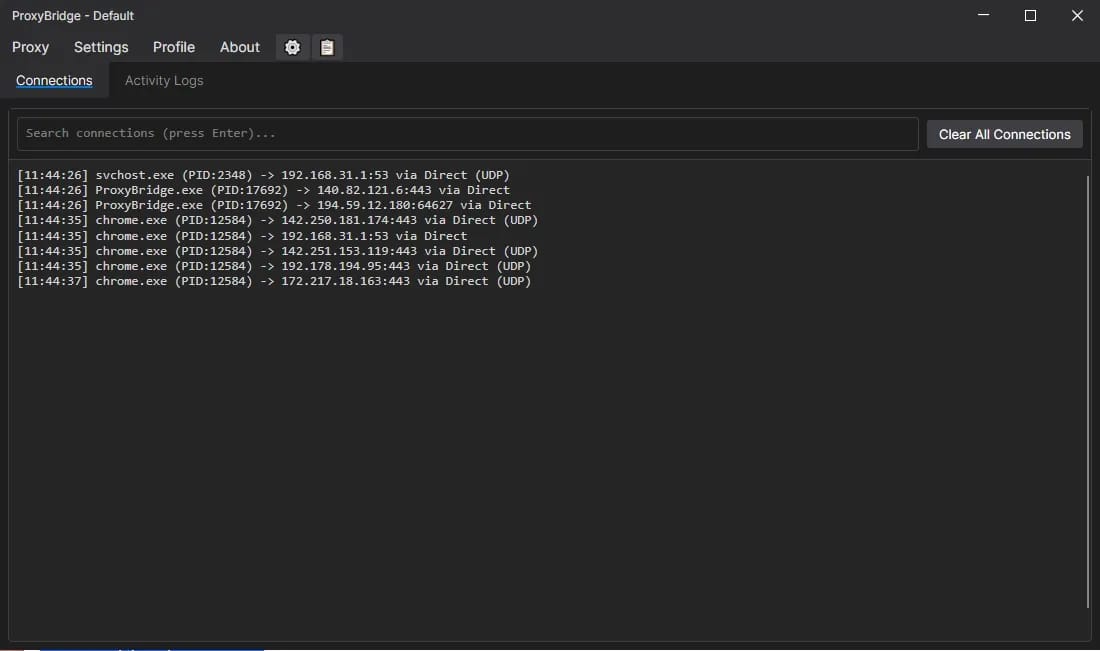Screen dimensions: 1100x651
Task: Select the chrome.exe 142.251.153.119:443 log line
Action: pos(278,251)
